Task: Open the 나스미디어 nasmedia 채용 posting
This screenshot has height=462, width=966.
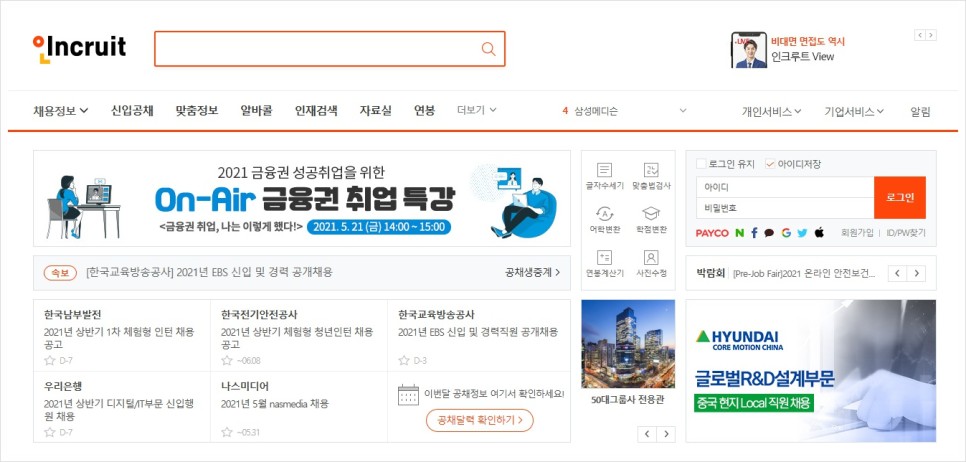Action: (275, 404)
